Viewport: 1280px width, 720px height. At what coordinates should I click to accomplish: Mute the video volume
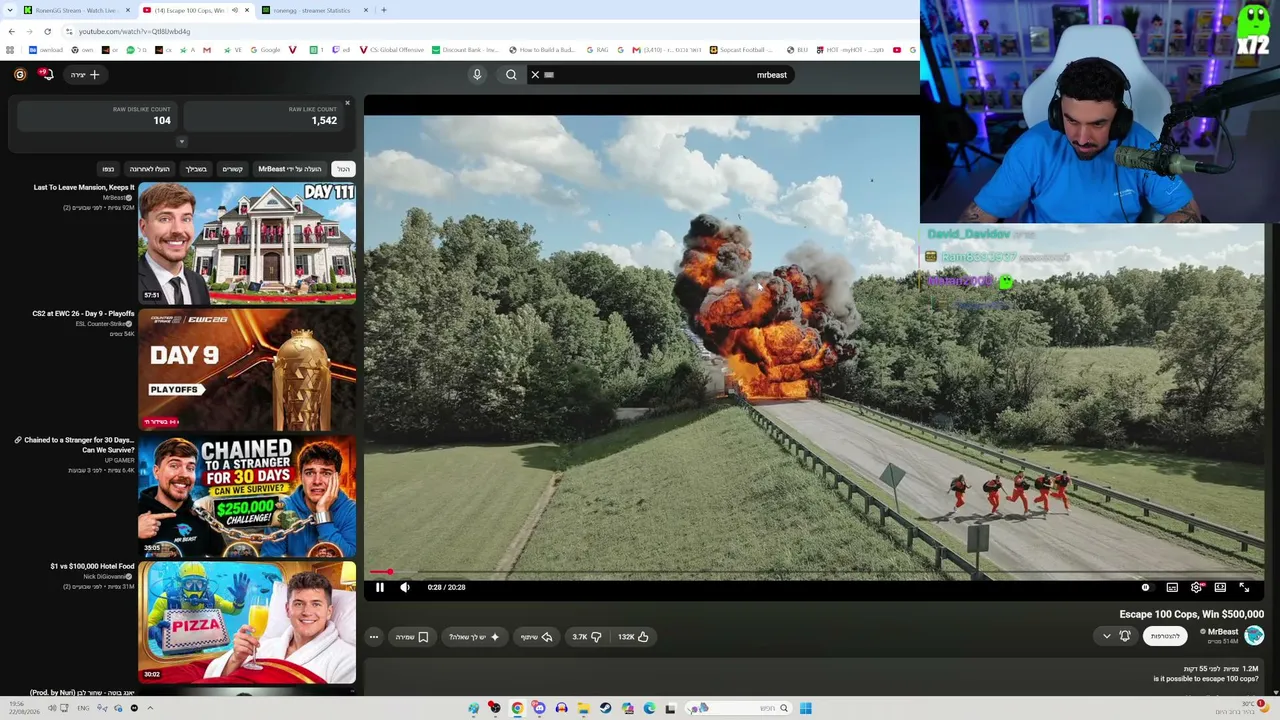coord(405,587)
